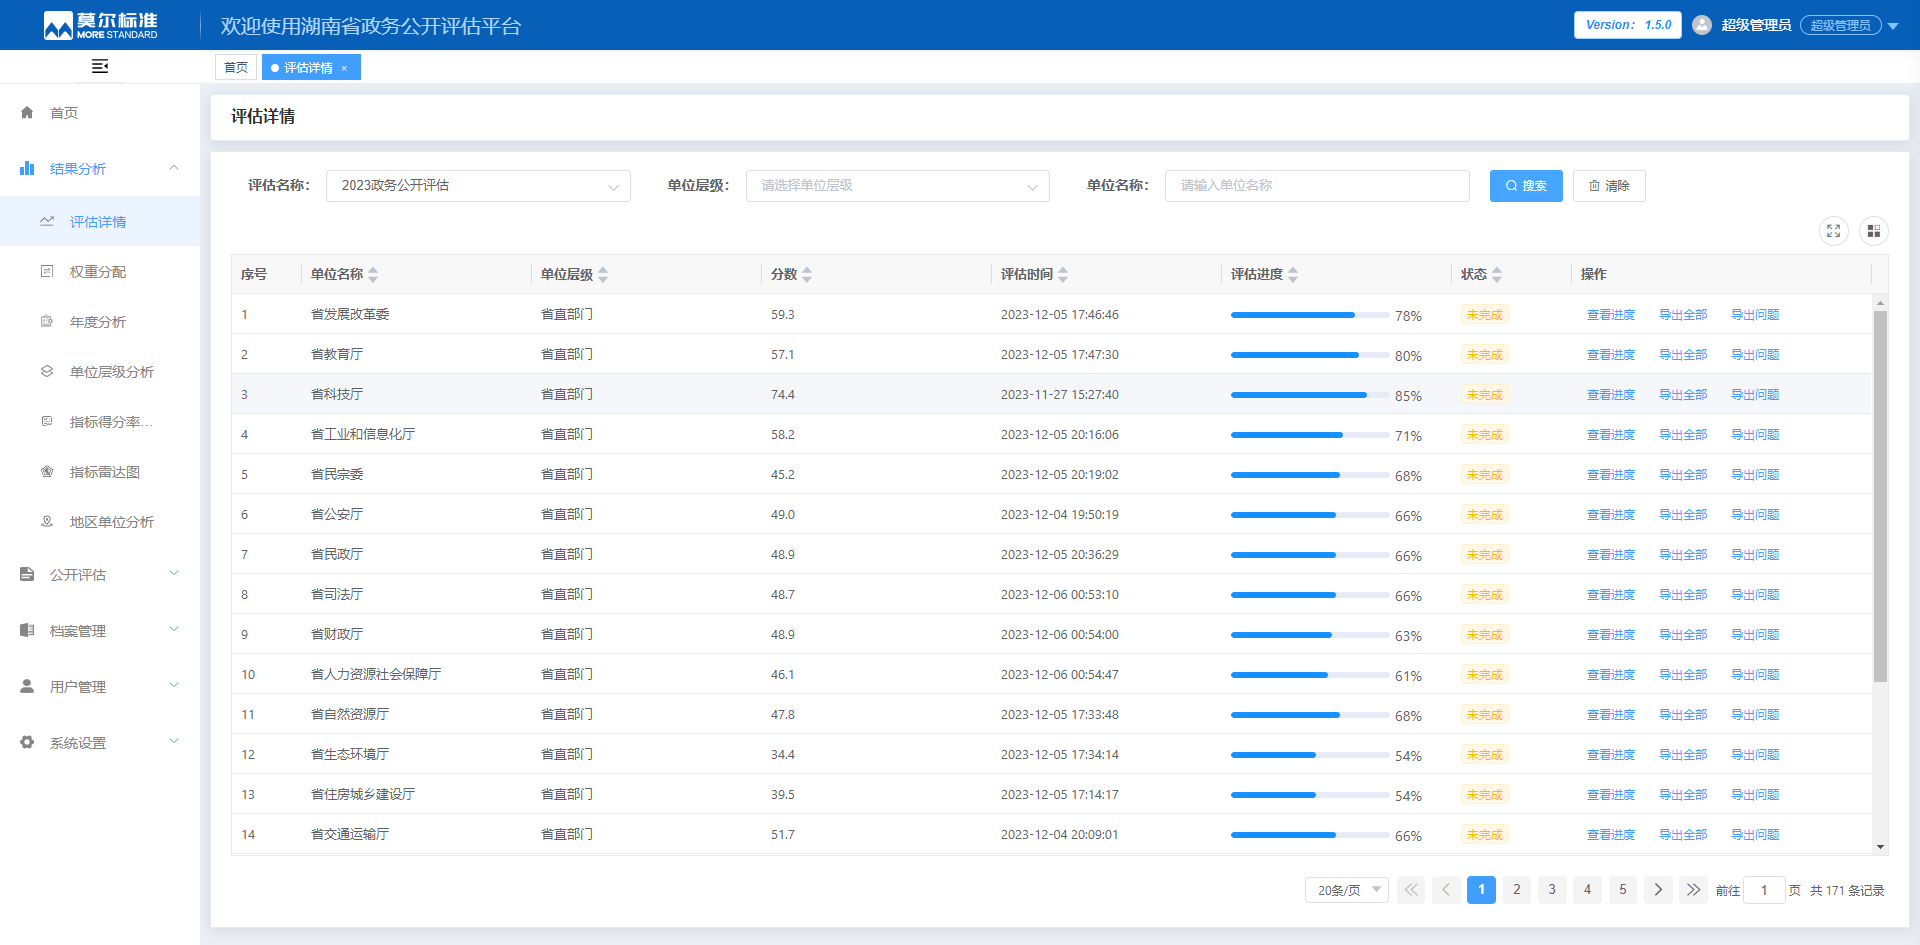The image size is (1920, 945).
Task: Go to page 2
Action: (x=1517, y=890)
